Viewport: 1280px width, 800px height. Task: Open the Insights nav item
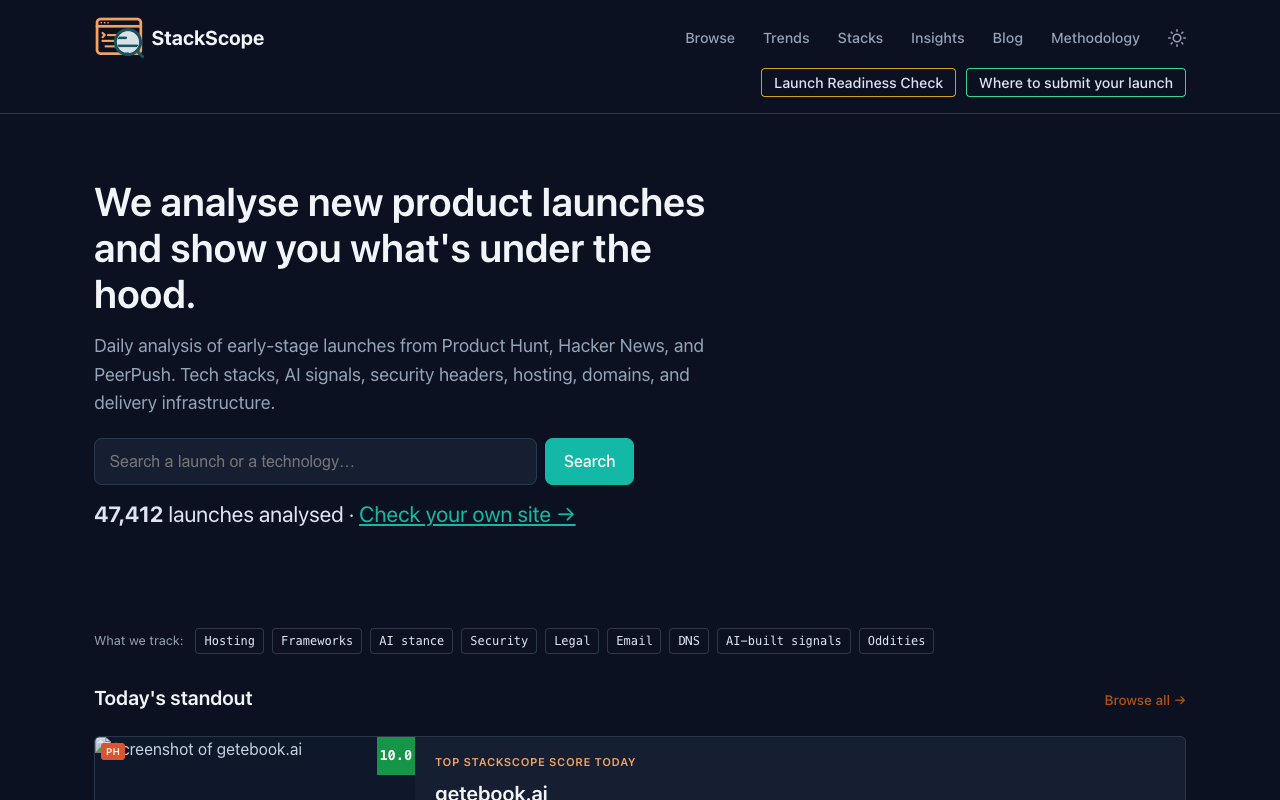[938, 38]
